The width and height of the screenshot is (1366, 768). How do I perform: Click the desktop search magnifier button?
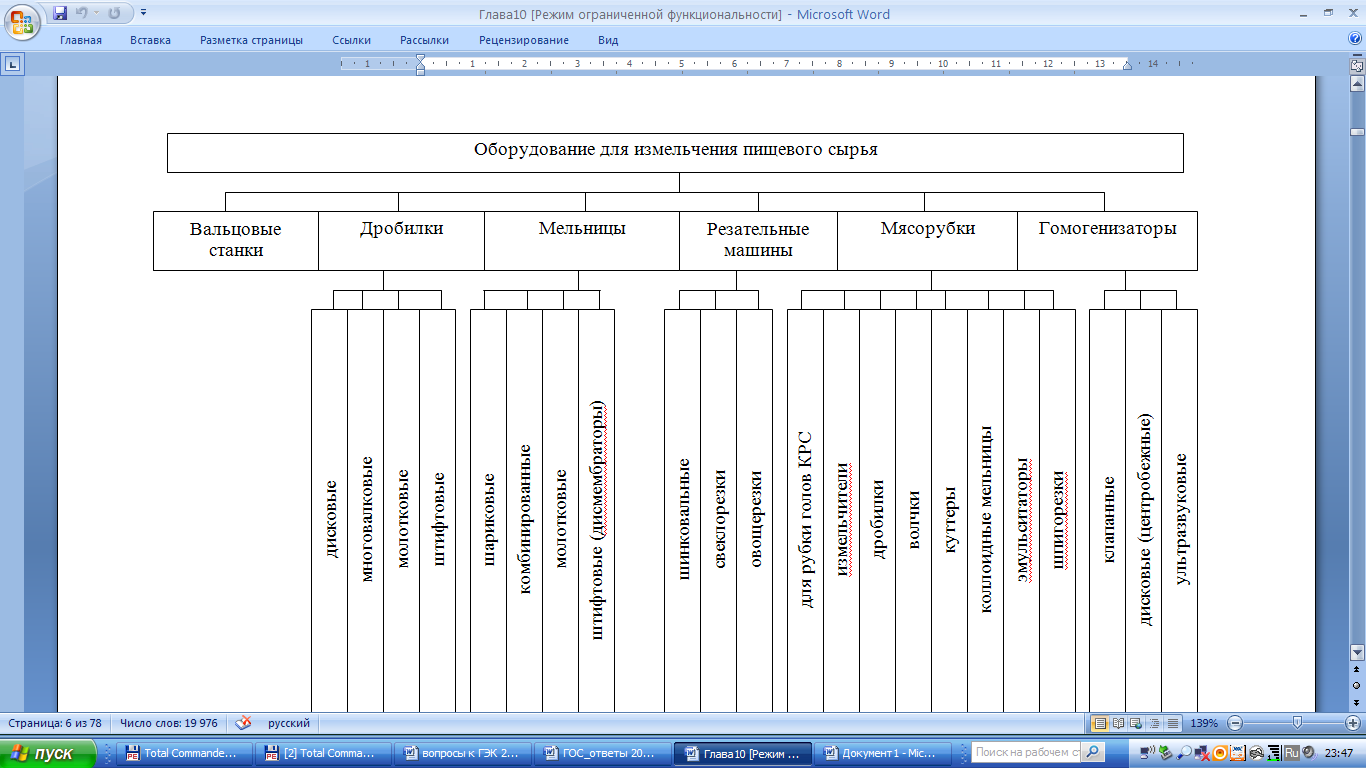pos(1094,752)
